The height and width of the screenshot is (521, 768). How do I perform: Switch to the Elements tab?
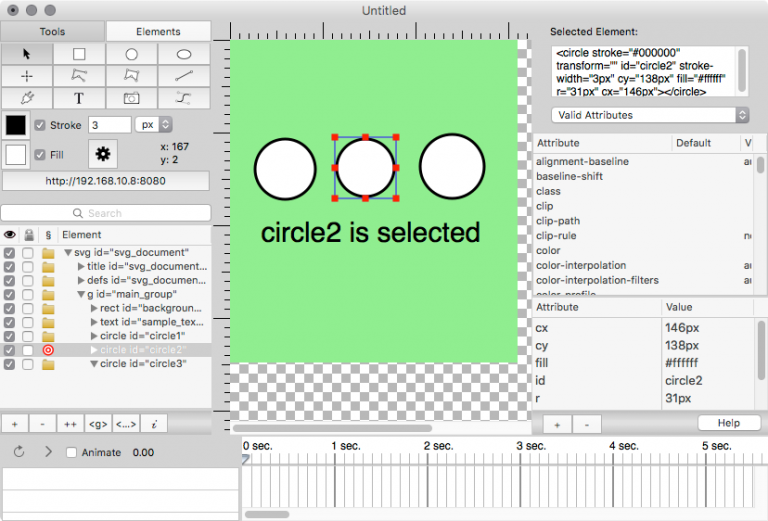point(158,32)
